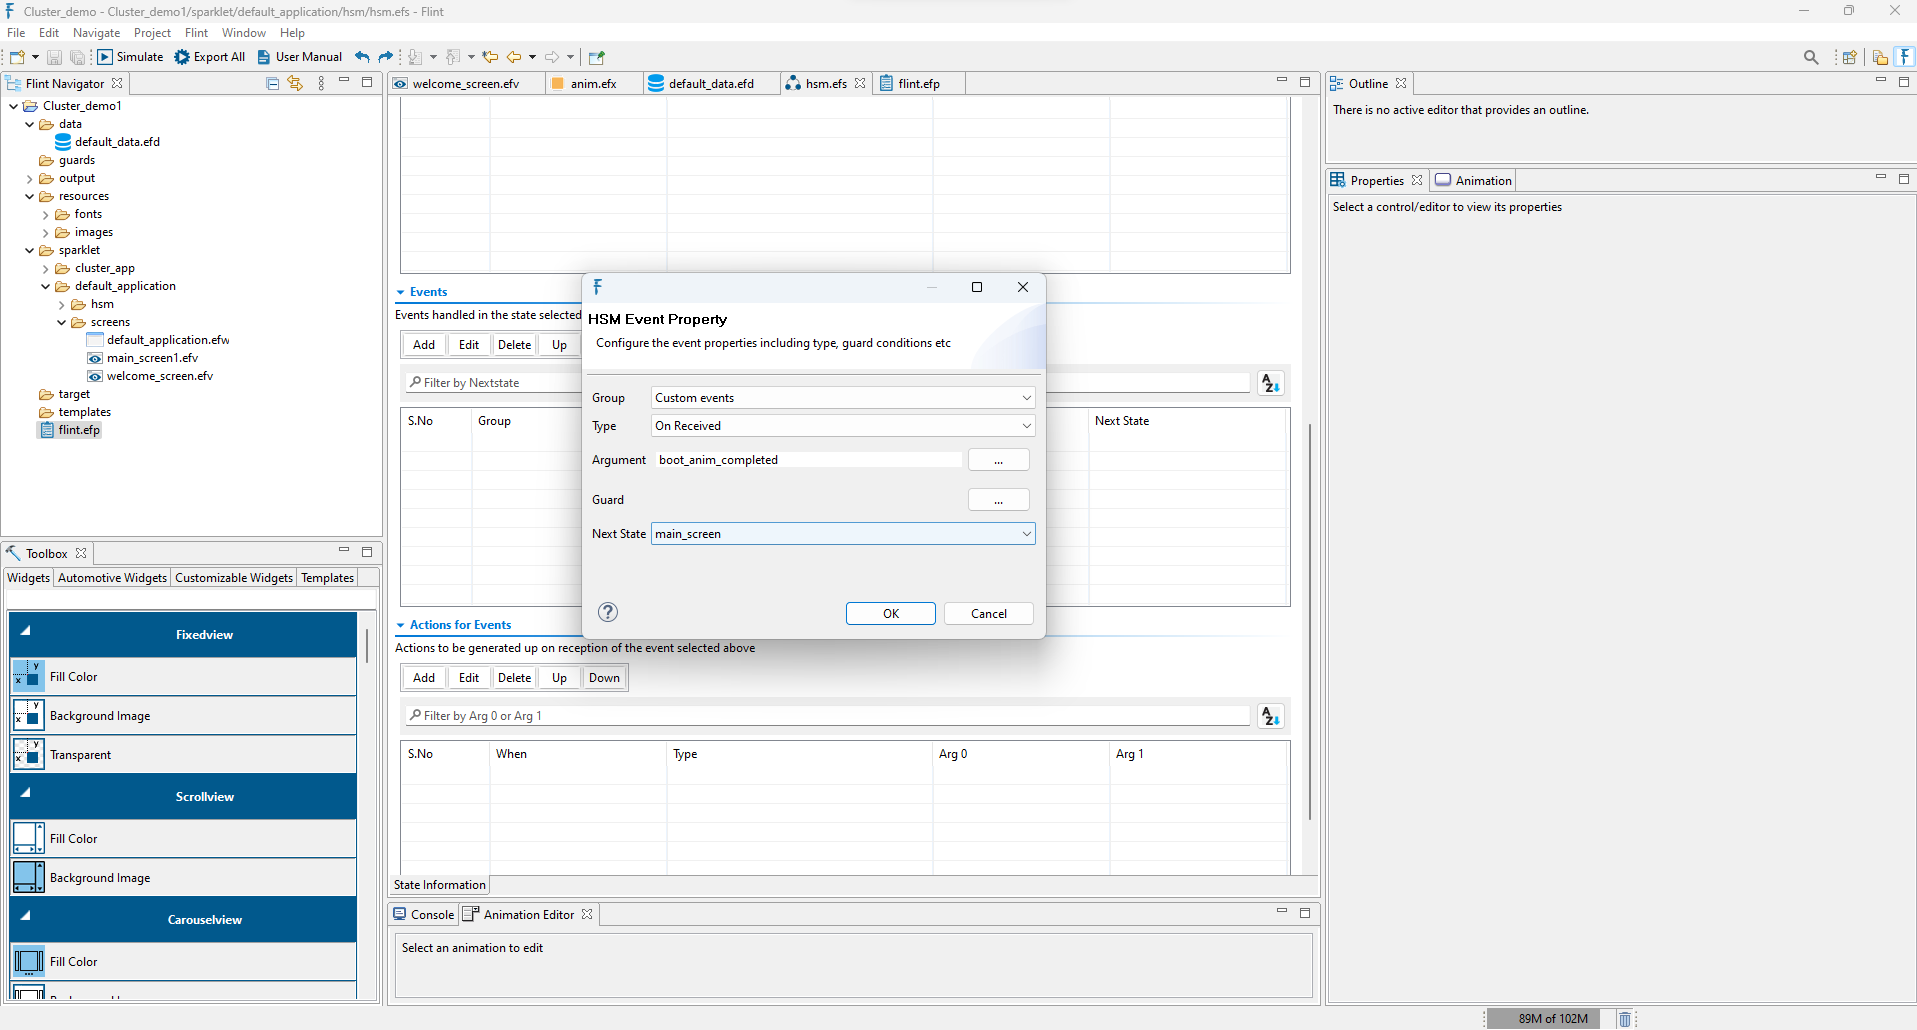Screen dimensions: 1917x1030
Task: Click the Argument field boot_anim_completed
Action: (x=808, y=460)
